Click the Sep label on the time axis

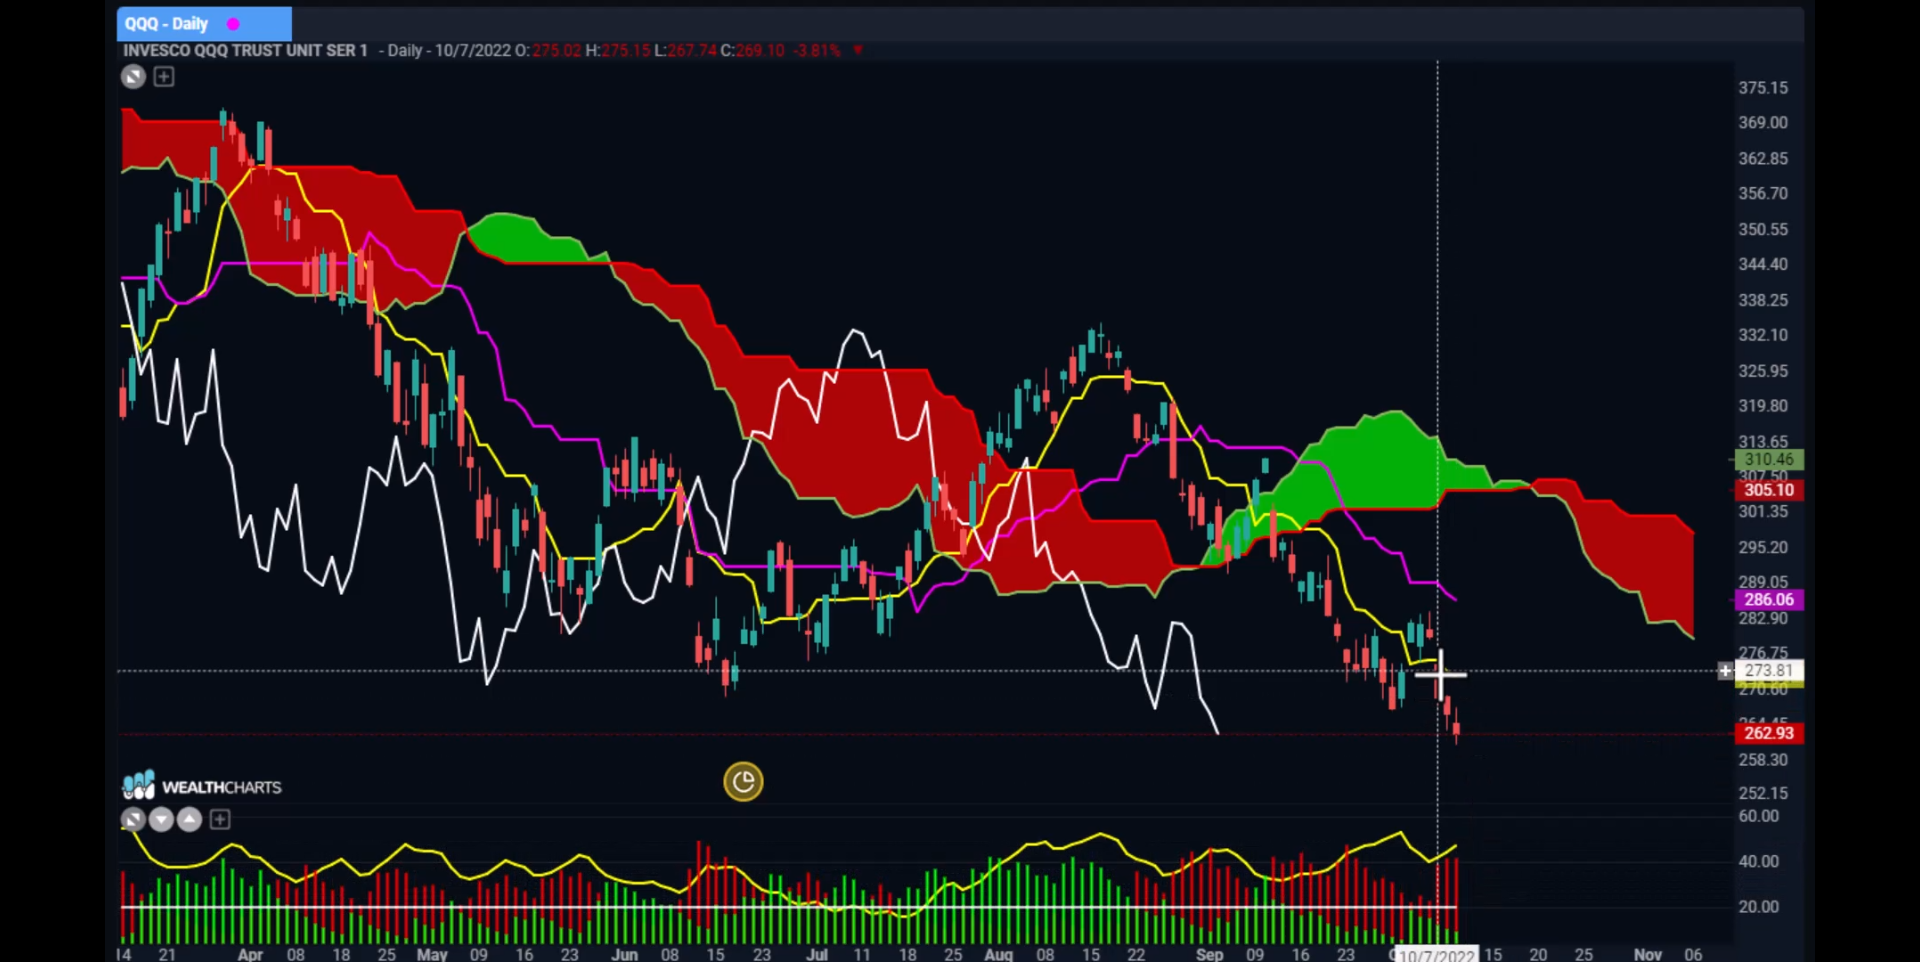[1209, 954]
